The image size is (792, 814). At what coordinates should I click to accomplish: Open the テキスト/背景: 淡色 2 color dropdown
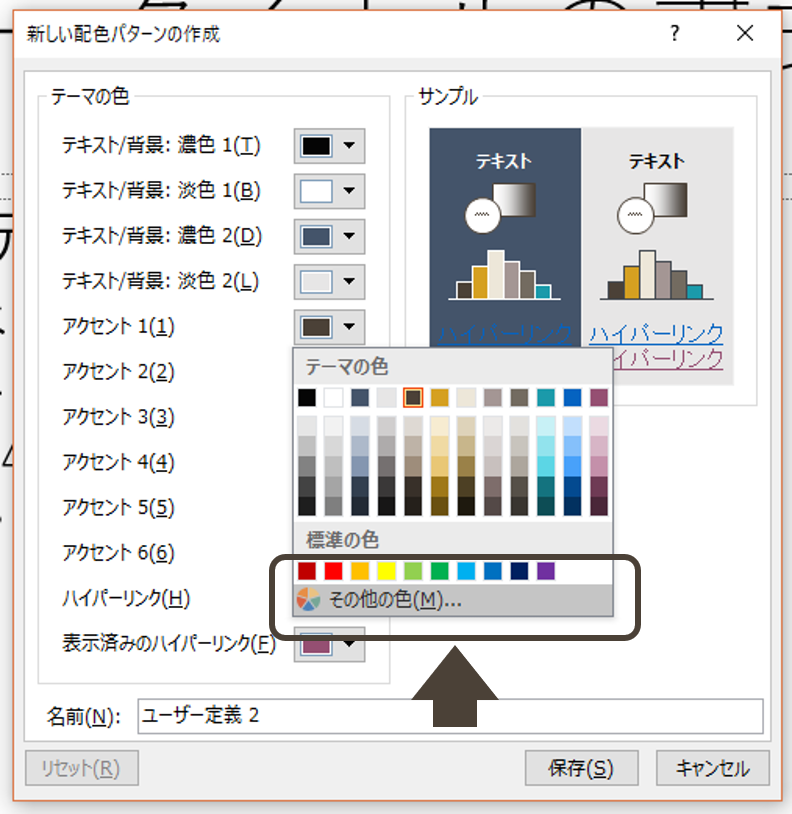[x=329, y=282]
